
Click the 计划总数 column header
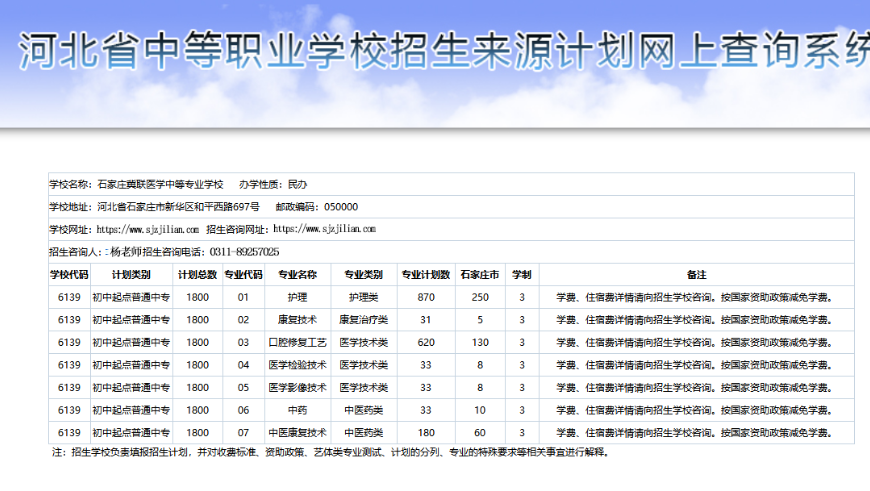(x=198, y=275)
